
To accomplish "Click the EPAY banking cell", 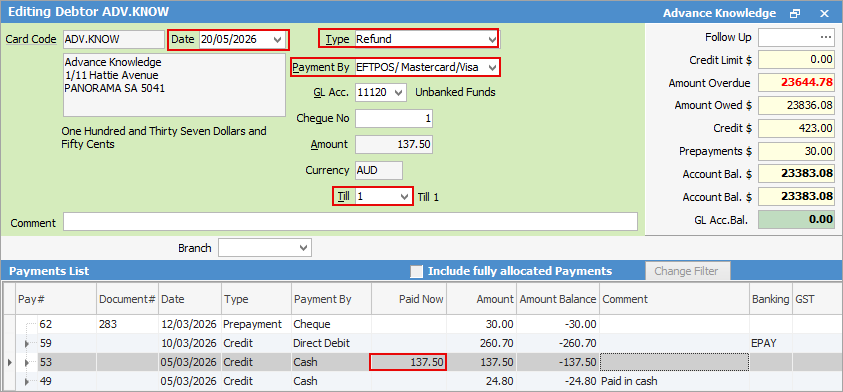I will [x=770, y=344].
